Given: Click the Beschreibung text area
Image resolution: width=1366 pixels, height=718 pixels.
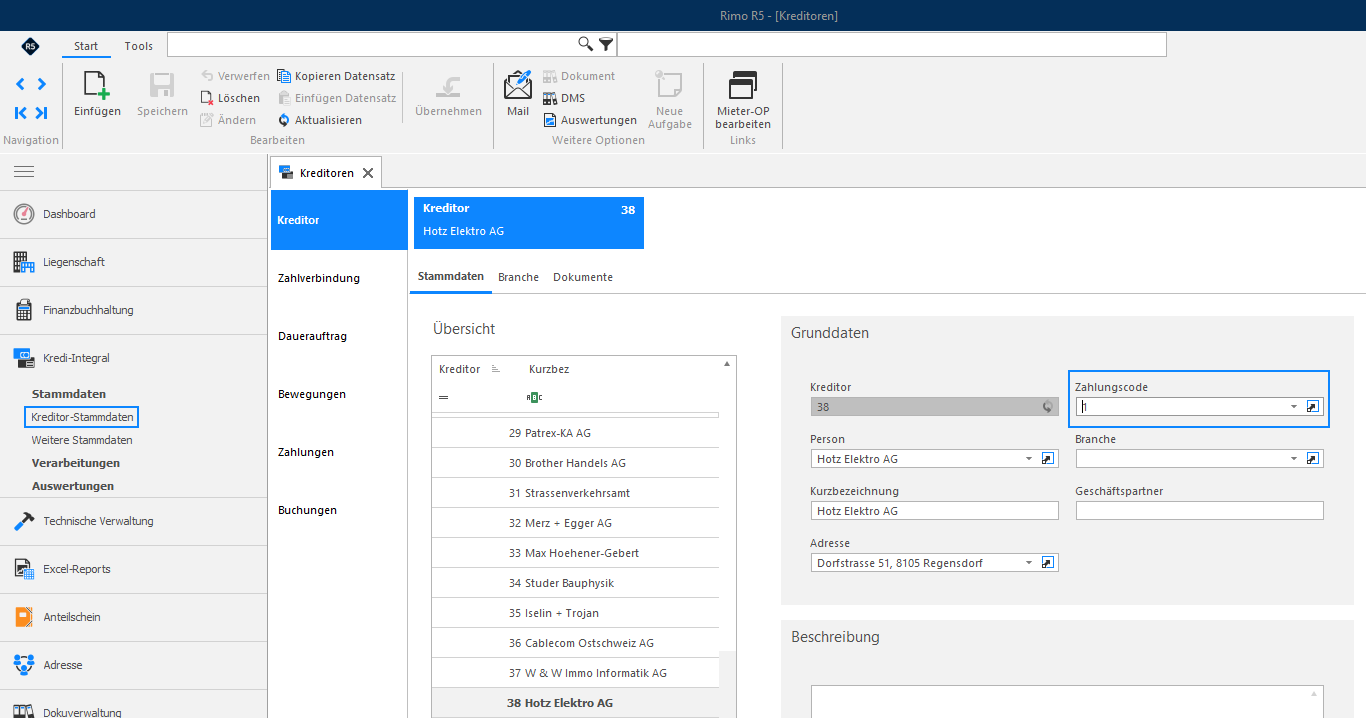Looking at the screenshot, I should click(x=1067, y=702).
